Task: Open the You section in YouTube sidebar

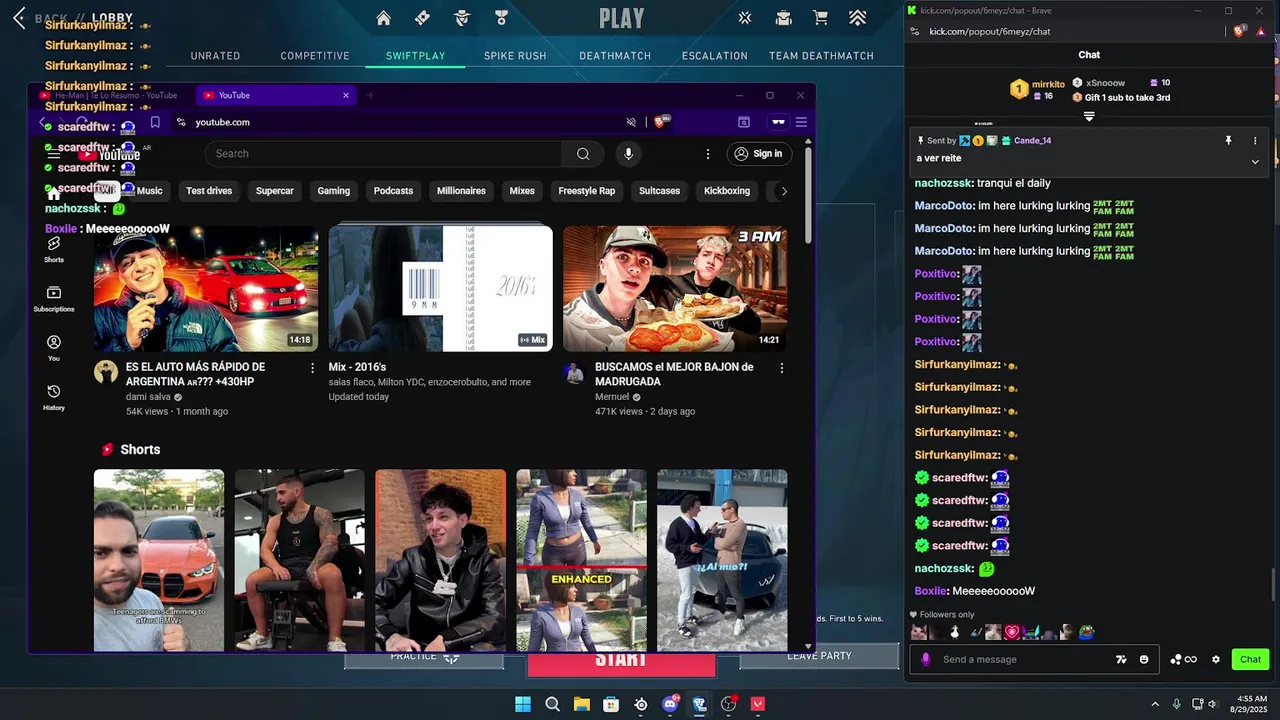Action: point(54,348)
